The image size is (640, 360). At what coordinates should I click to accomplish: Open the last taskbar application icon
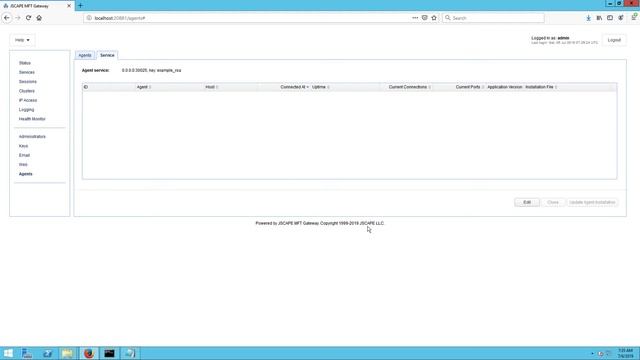point(130,353)
